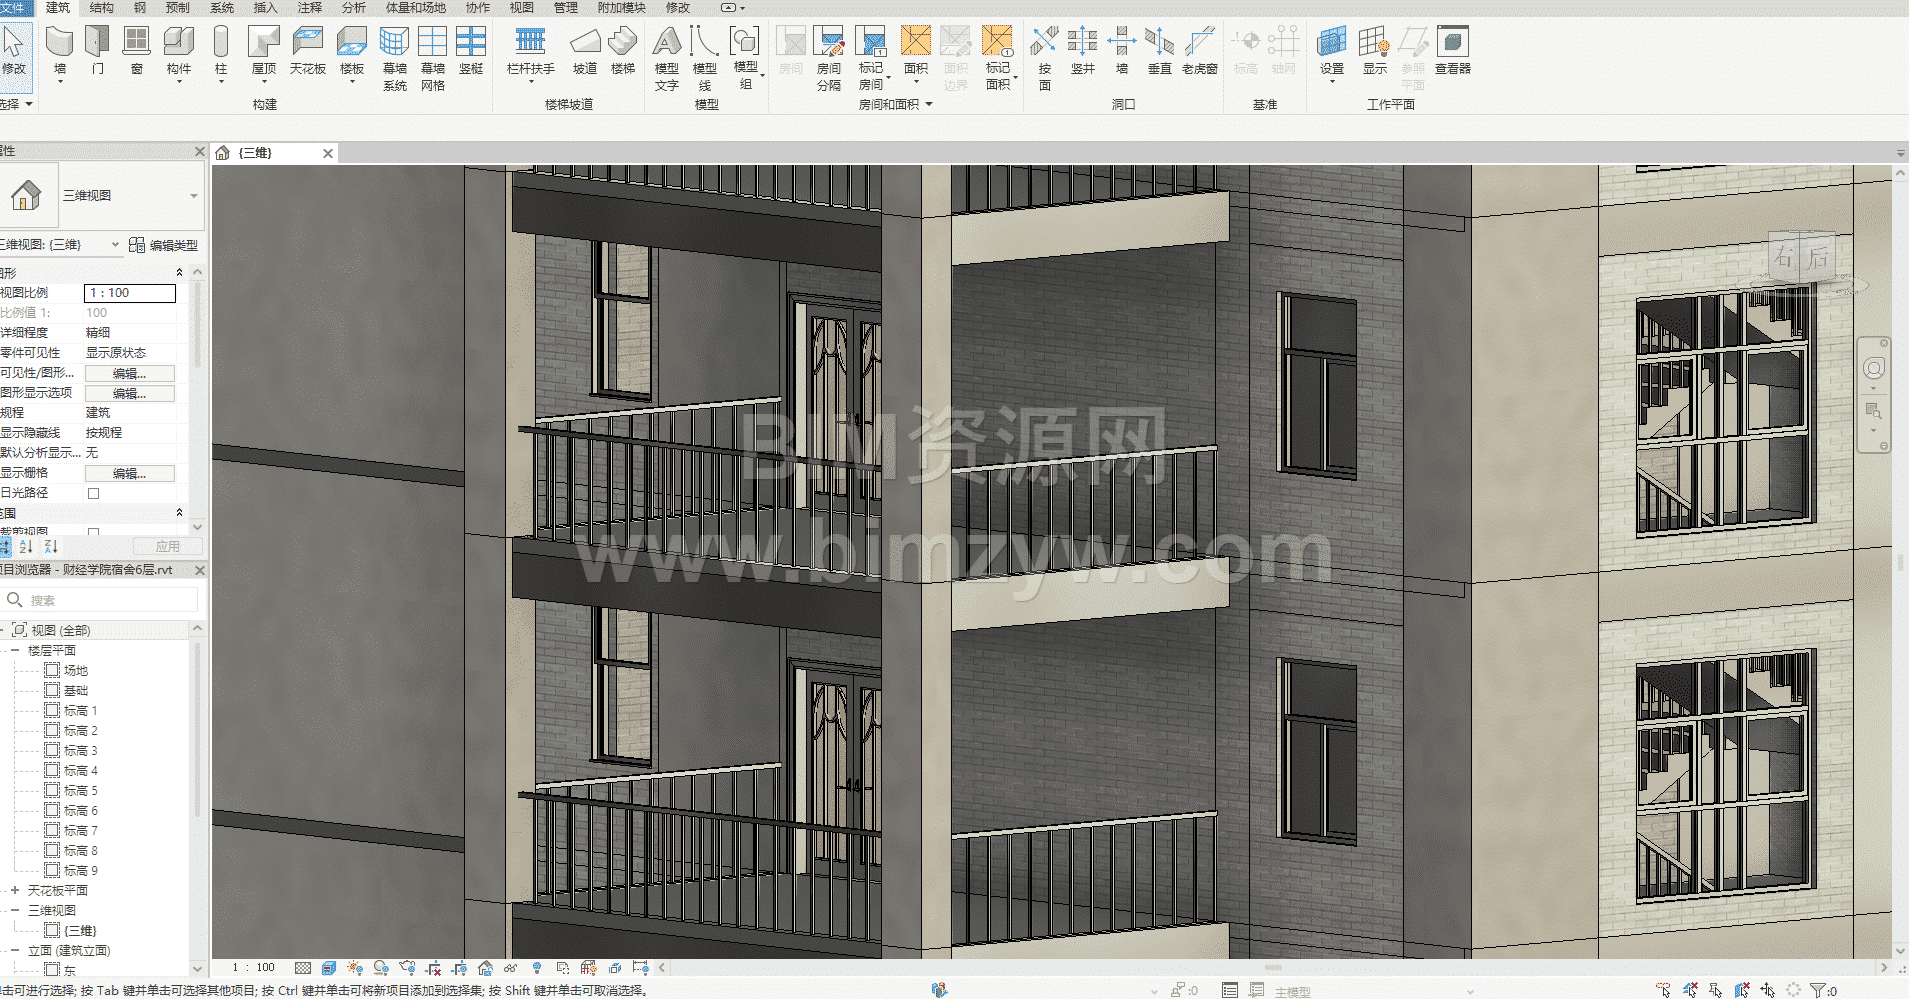This screenshot has height=999, width=1909.
Task: Toggle Select Pinned Elements status icon
Action: tap(1716, 990)
